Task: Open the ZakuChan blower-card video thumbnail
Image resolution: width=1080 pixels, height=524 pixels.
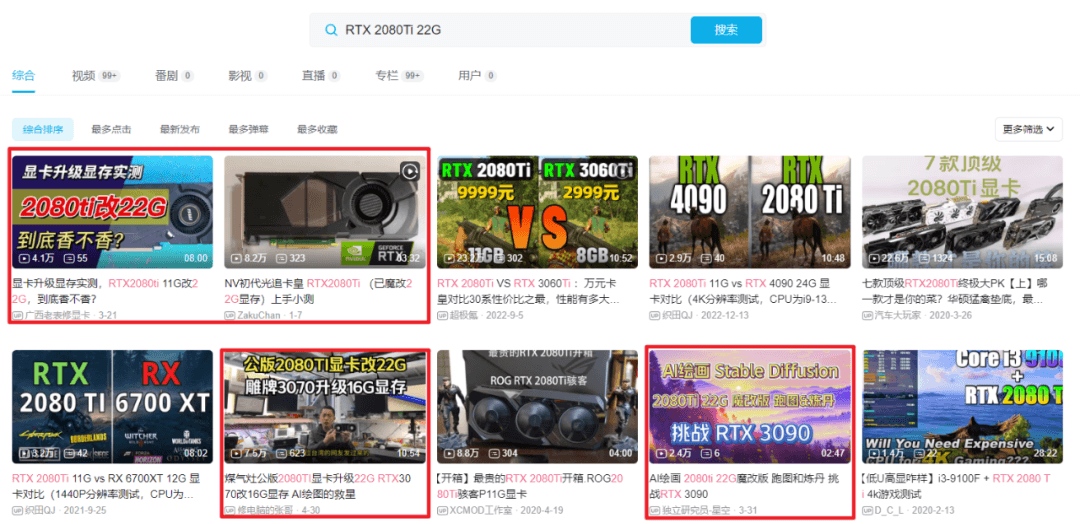Action: coord(325,212)
